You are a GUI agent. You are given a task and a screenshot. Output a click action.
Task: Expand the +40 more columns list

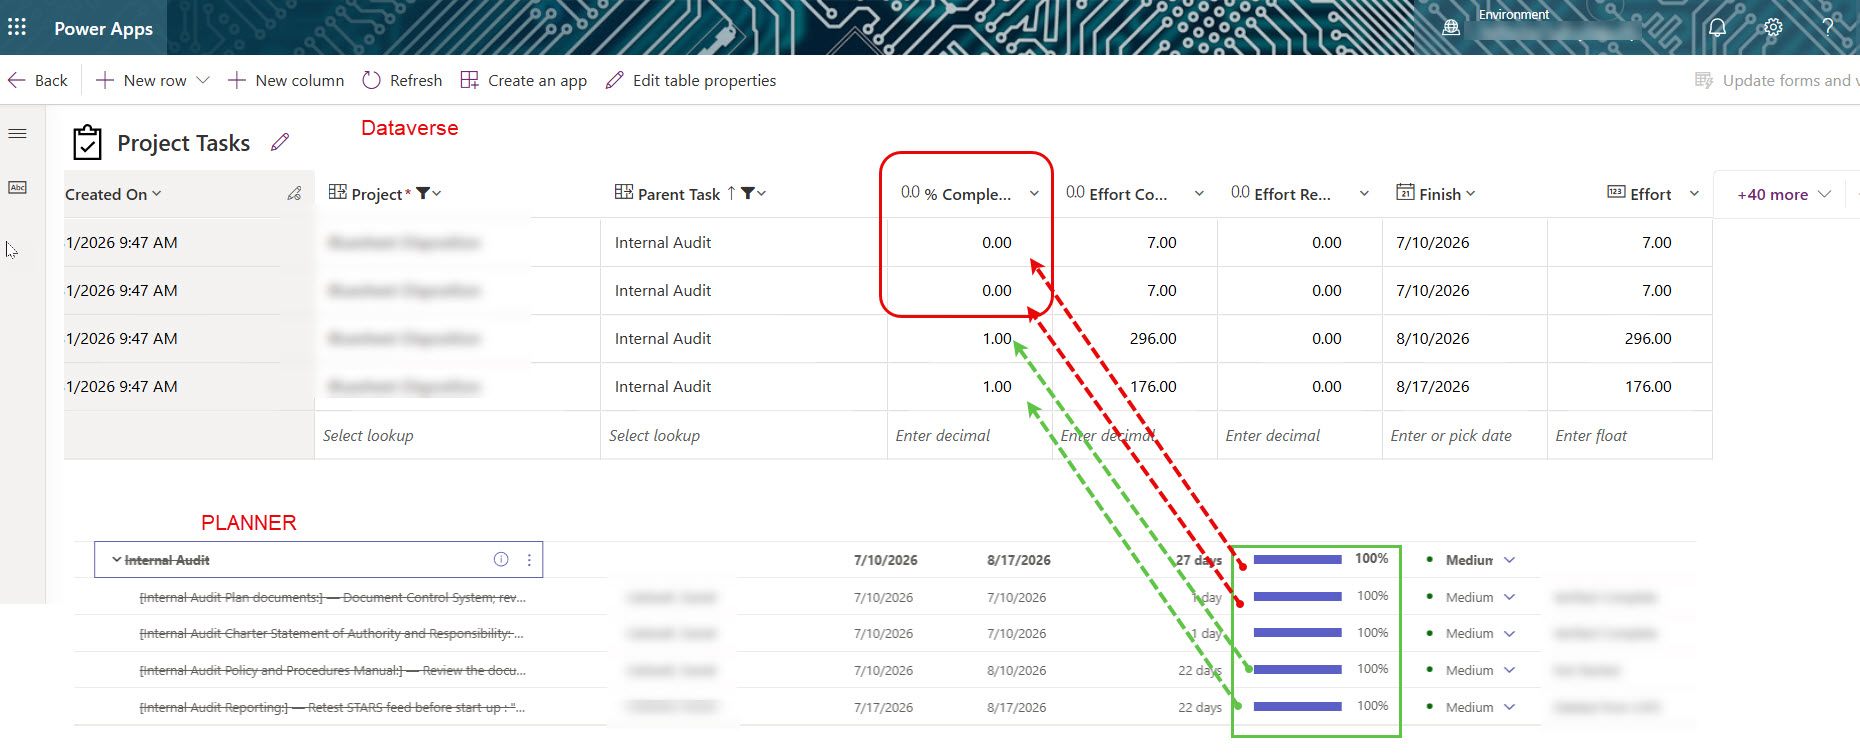1784,194
